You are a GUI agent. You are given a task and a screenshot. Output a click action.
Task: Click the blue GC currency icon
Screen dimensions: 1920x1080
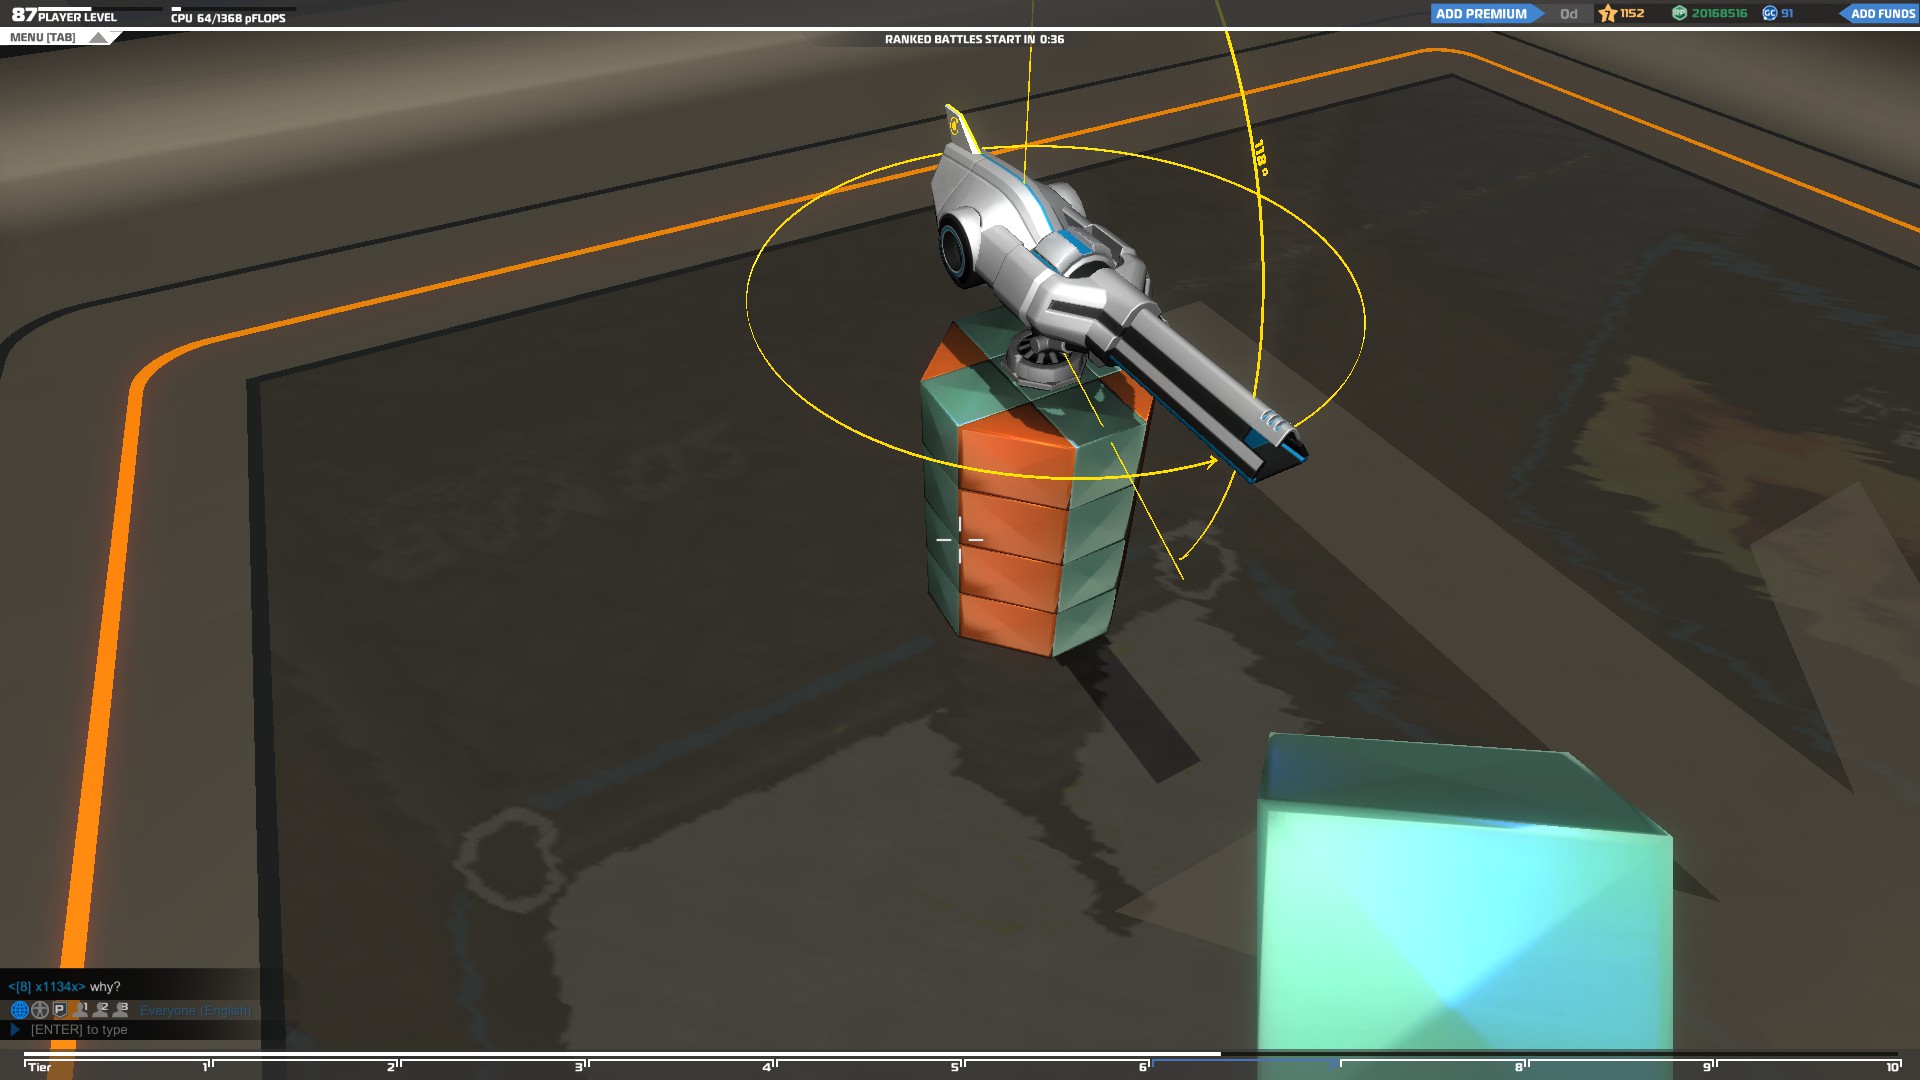coord(1769,13)
